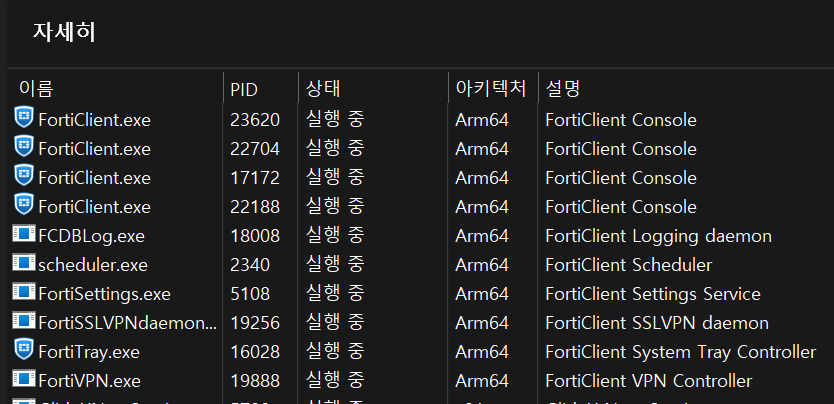Viewport: 834px width, 404px height.
Task: Click the FortiClient Logging daemon description
Action: (x=658, y=236)
